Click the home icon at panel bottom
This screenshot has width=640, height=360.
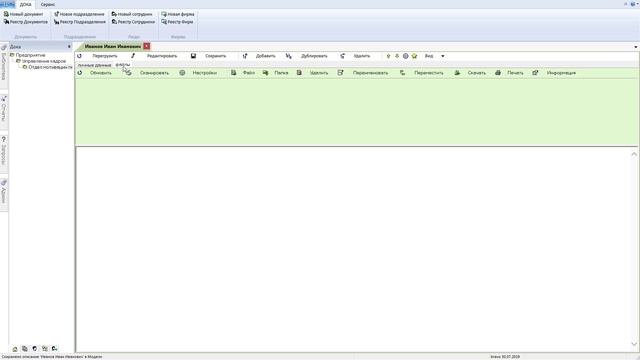pos(15,349)
